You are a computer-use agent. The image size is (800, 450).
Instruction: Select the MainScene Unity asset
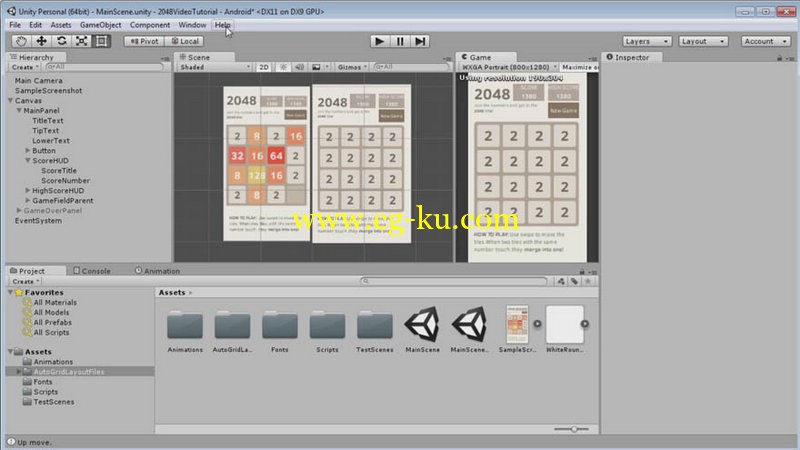[422, 324]
